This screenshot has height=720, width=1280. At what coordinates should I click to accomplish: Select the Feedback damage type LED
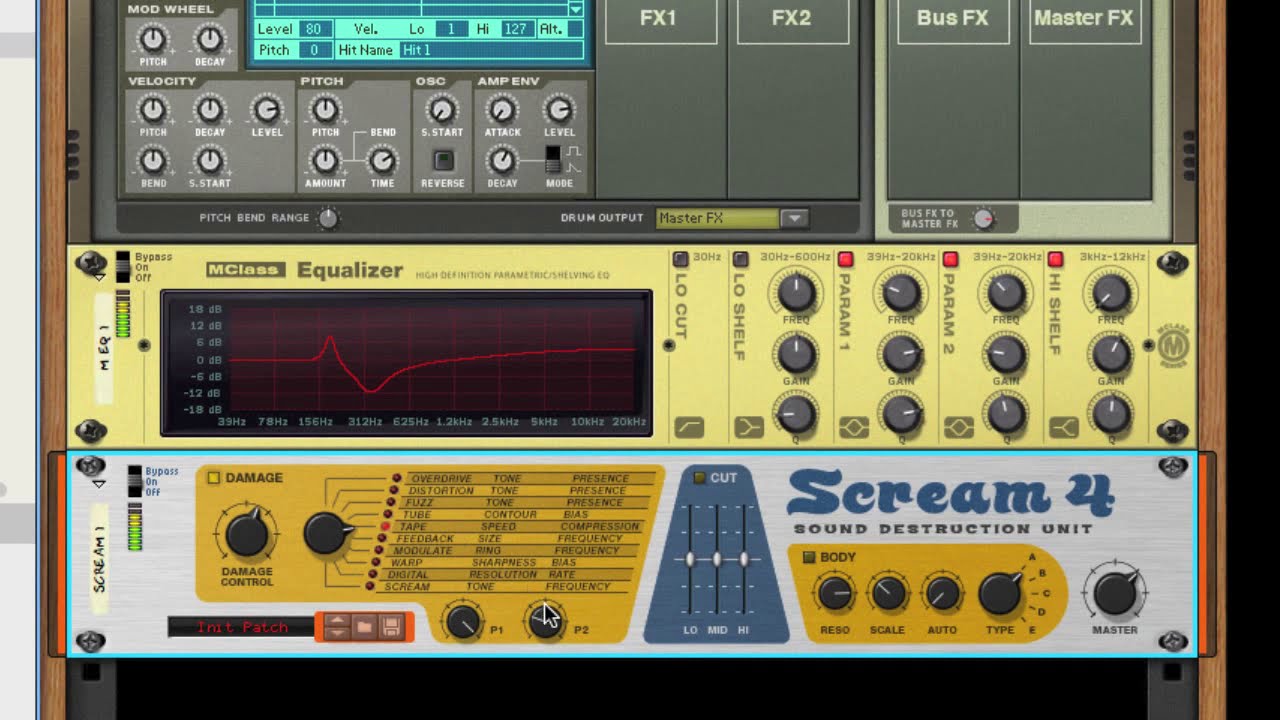382,539
